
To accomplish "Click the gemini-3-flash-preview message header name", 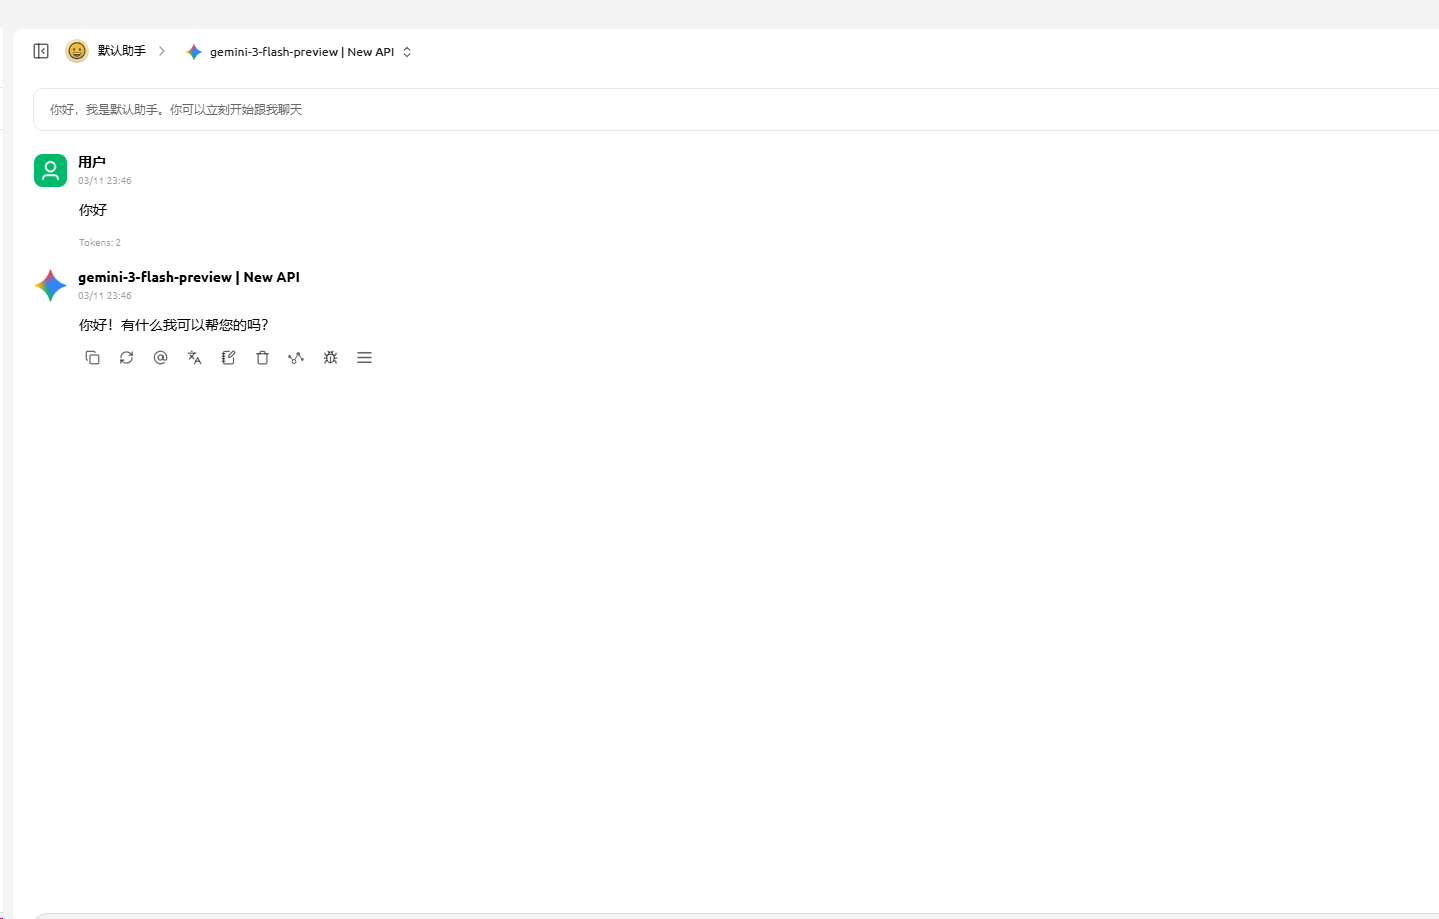I will pos(189,277).
